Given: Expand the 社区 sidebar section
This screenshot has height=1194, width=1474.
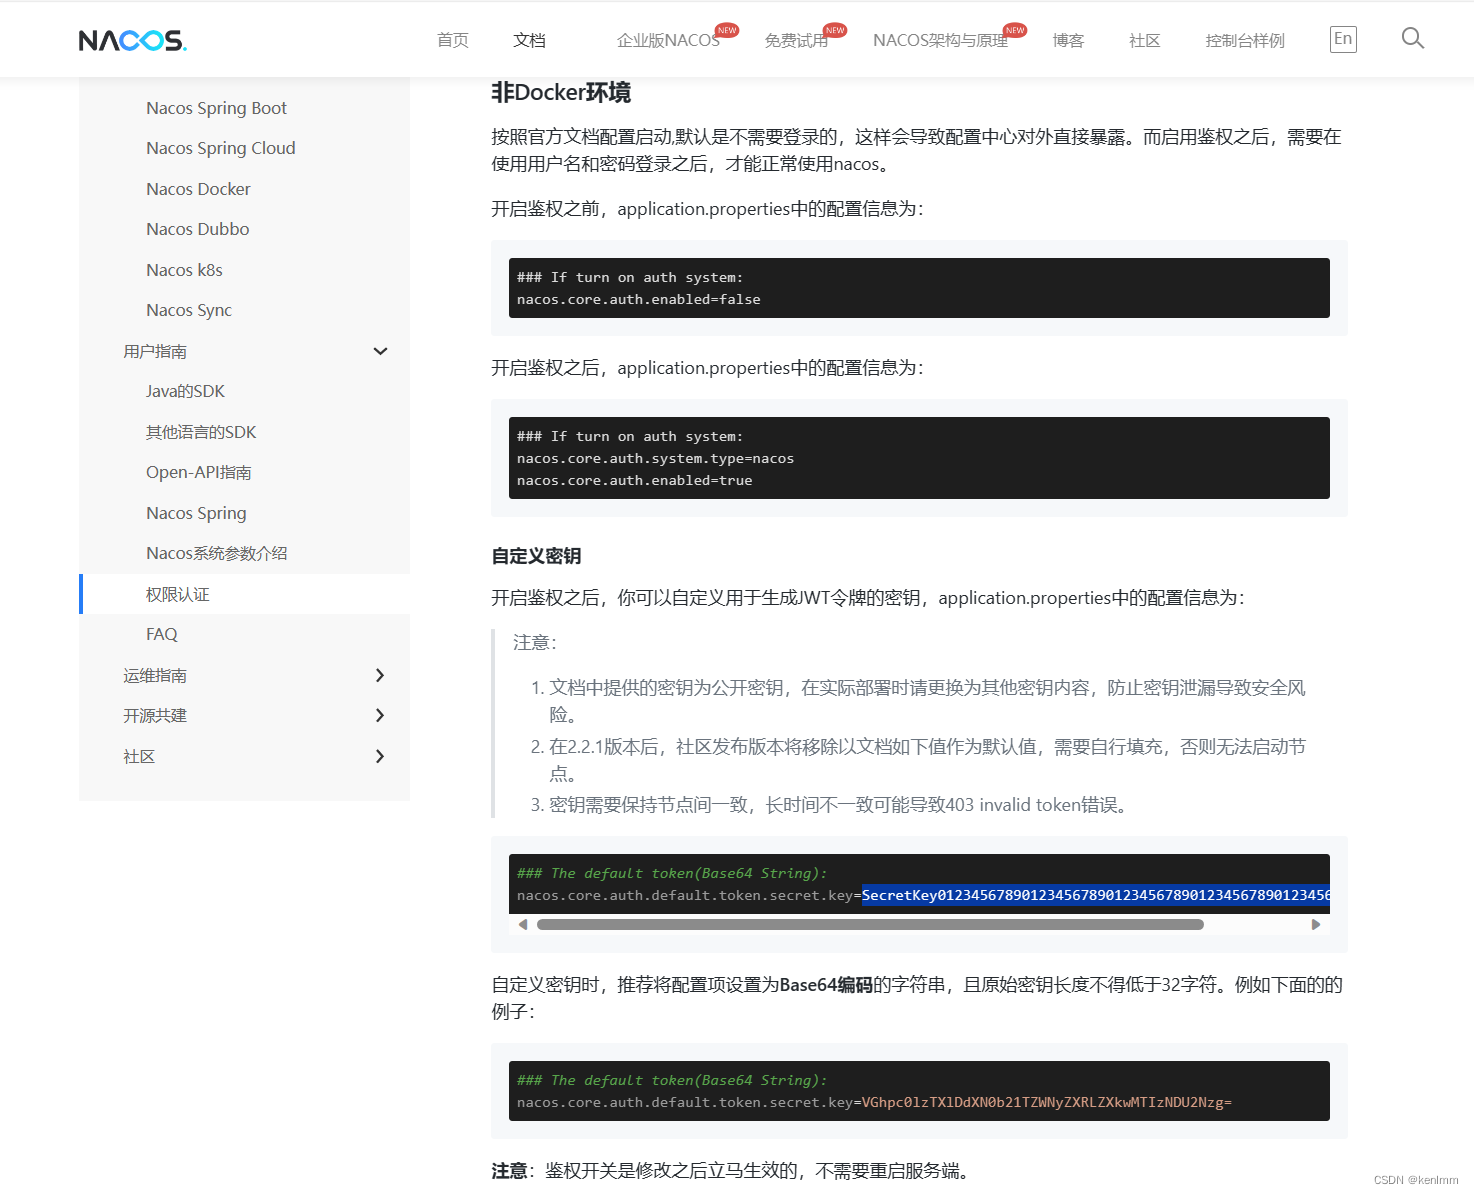Looking at the screenshot, I should 380,756.
